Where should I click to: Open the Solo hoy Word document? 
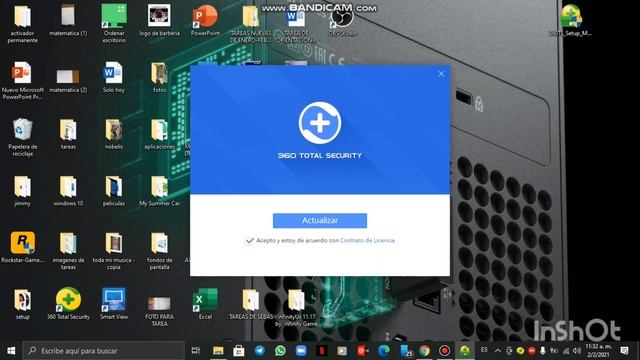coord(114,78)
